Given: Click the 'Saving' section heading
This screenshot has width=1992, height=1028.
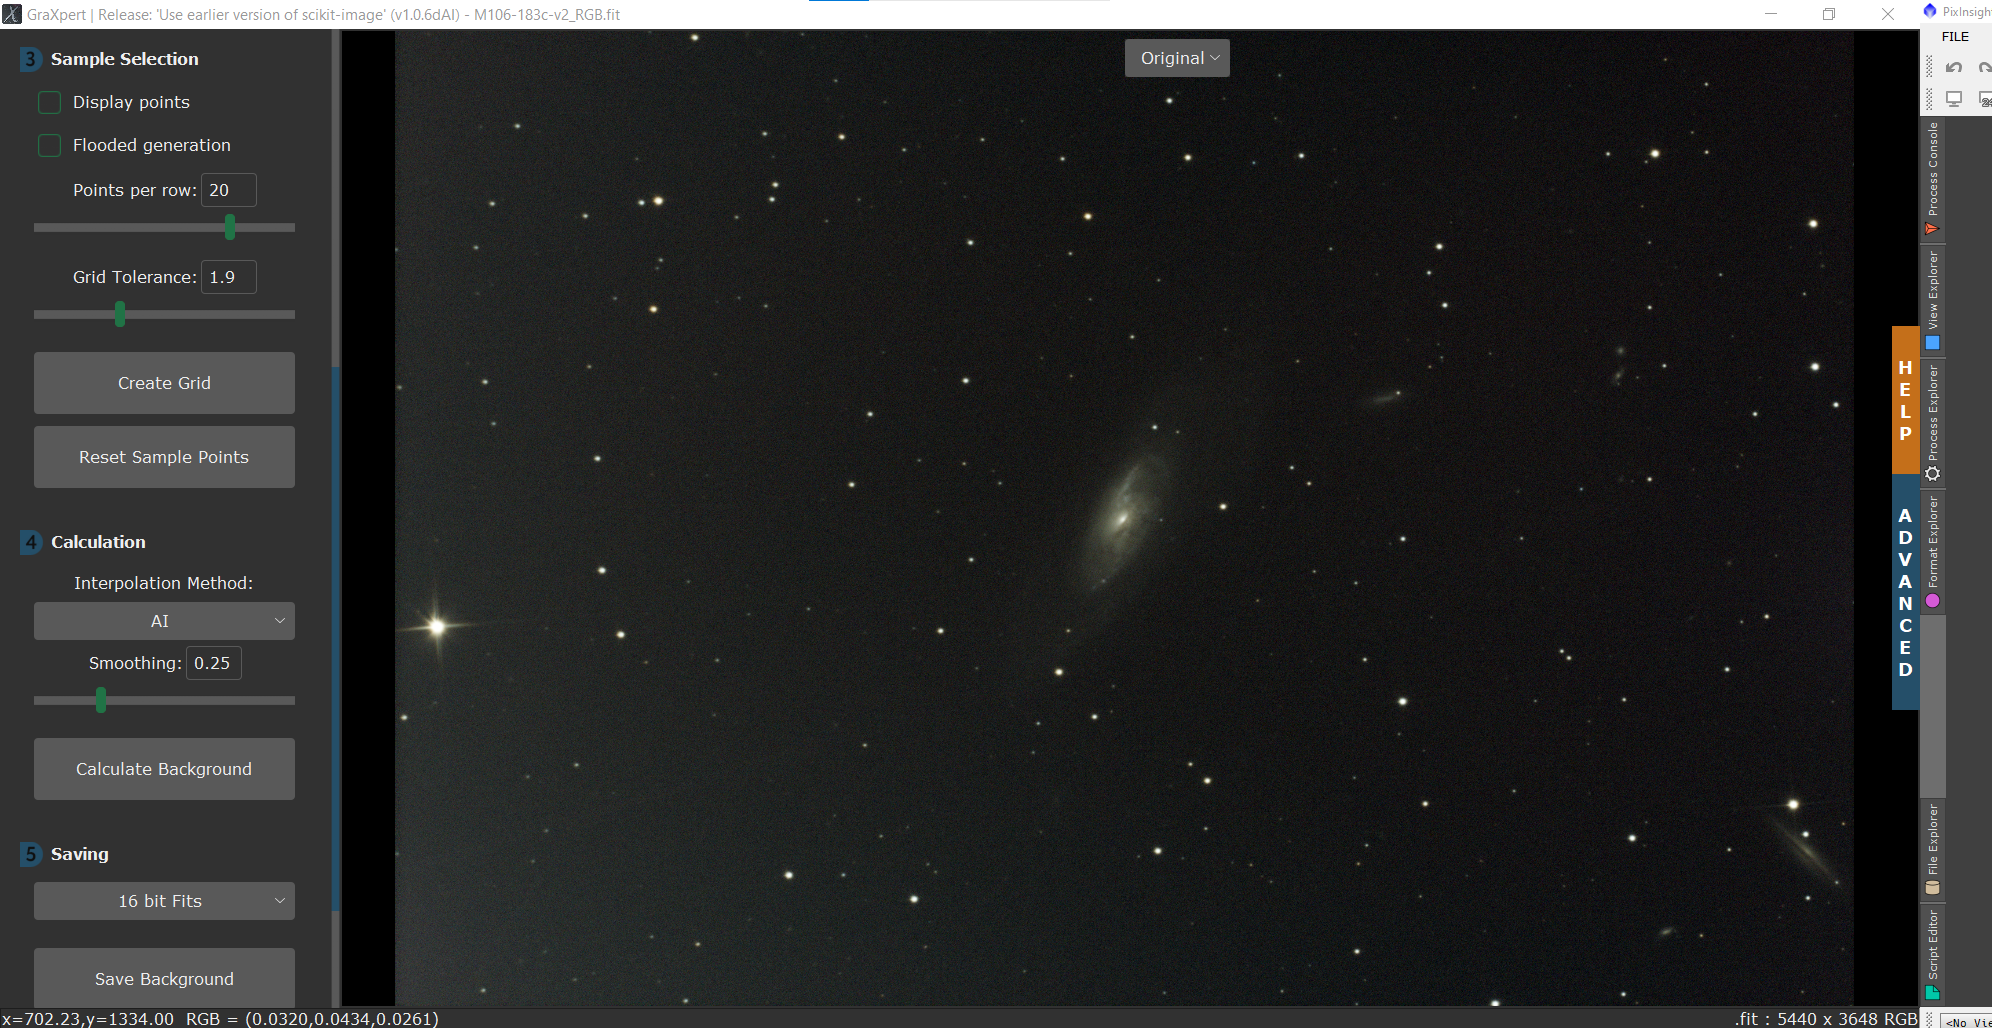Looking at the screenshot, I should 80,854.
